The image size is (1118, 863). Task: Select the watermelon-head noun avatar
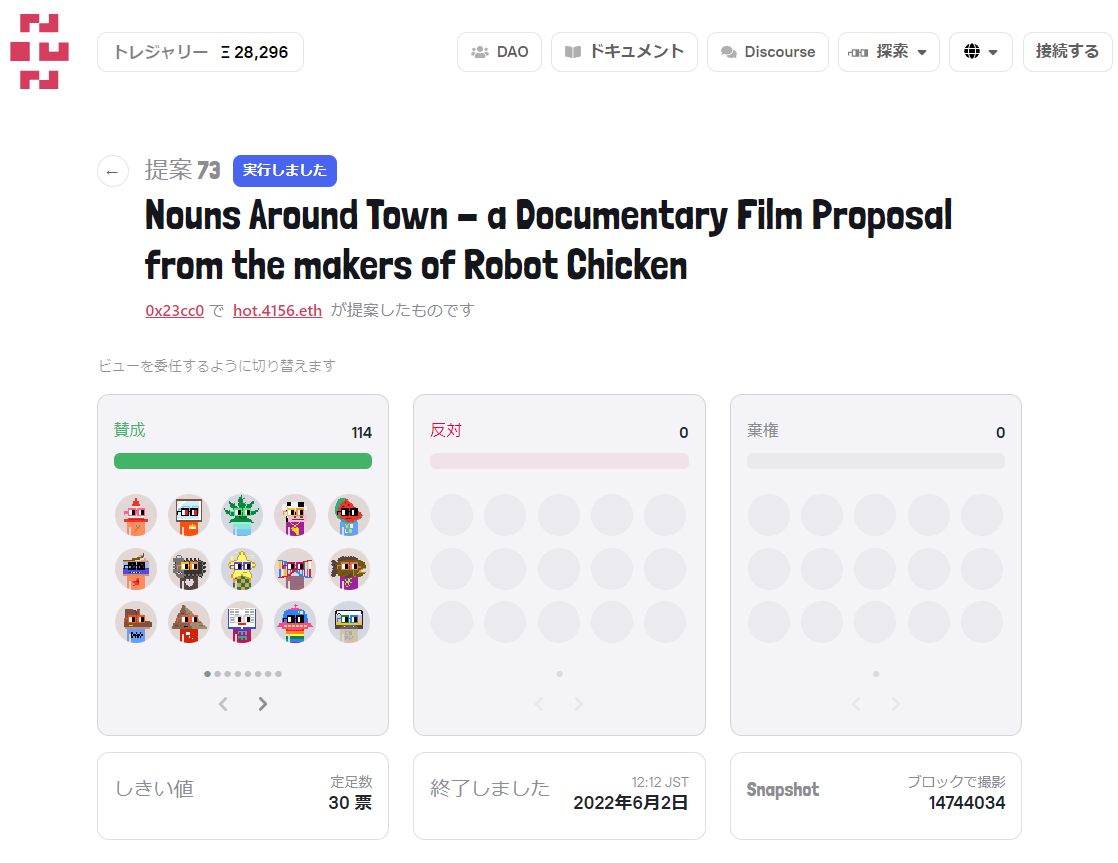tap(349, 515)
